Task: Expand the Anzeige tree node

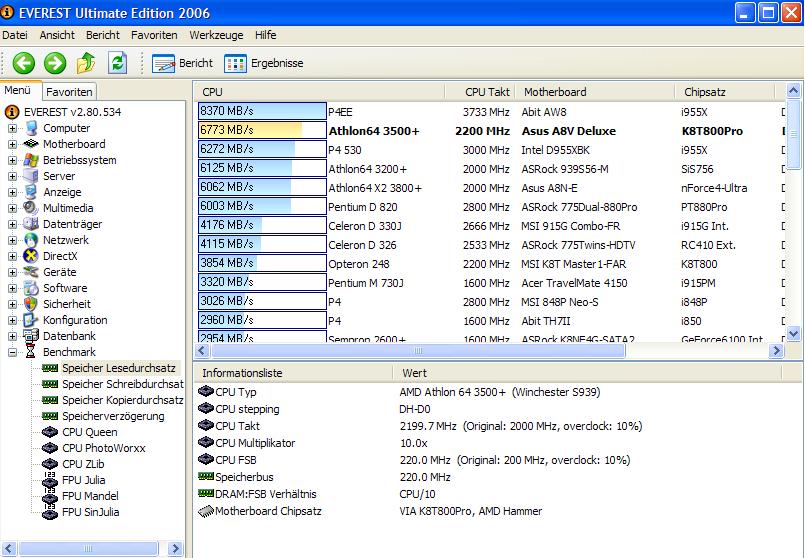Action: click(x=12, y=192)
